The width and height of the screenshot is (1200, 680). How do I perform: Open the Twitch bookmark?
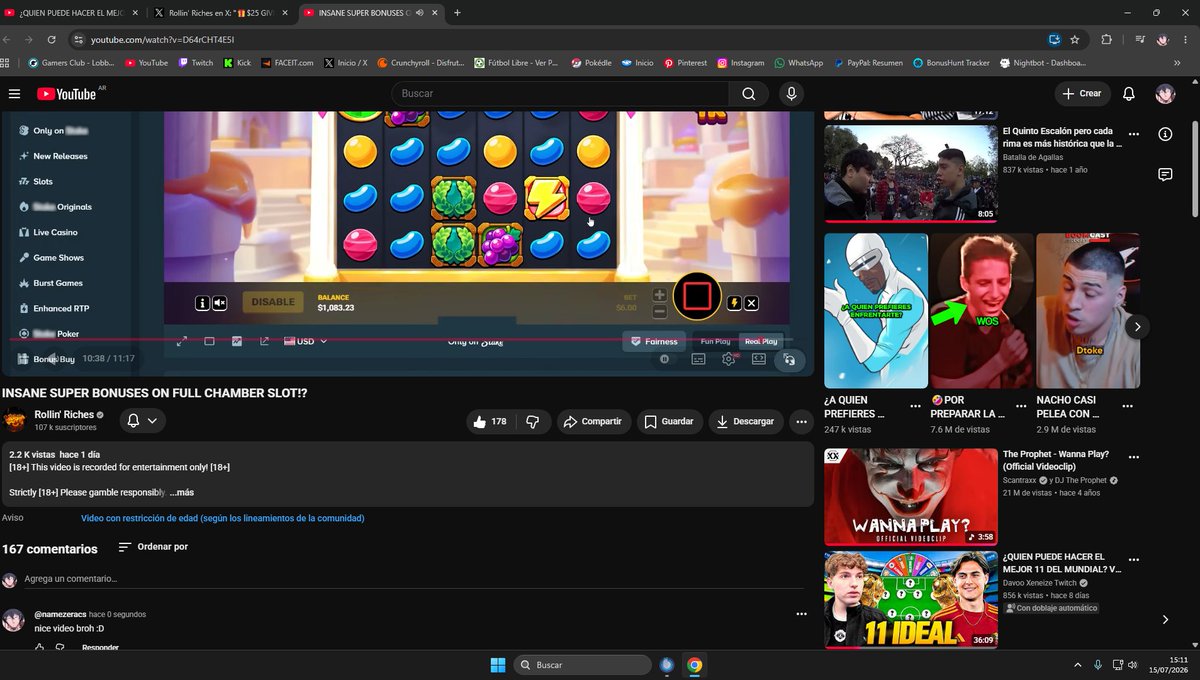195,62
